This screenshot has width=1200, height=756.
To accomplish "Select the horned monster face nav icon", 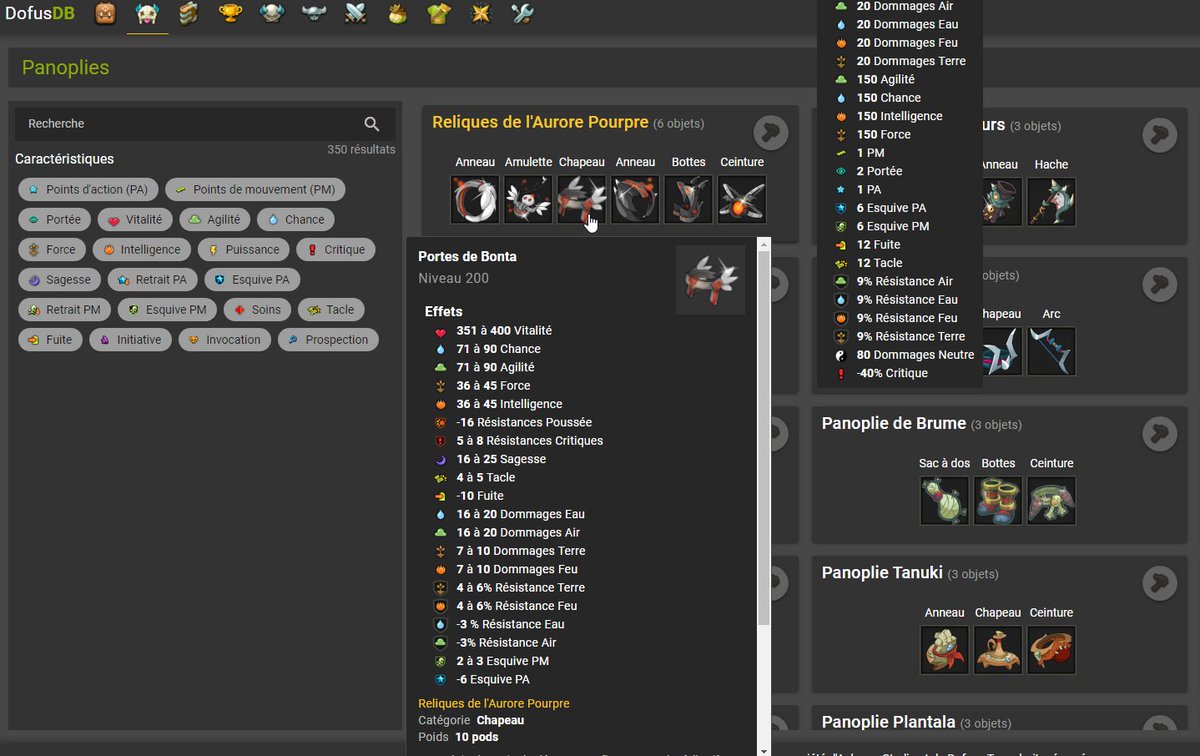I will [x=147, y=14].
